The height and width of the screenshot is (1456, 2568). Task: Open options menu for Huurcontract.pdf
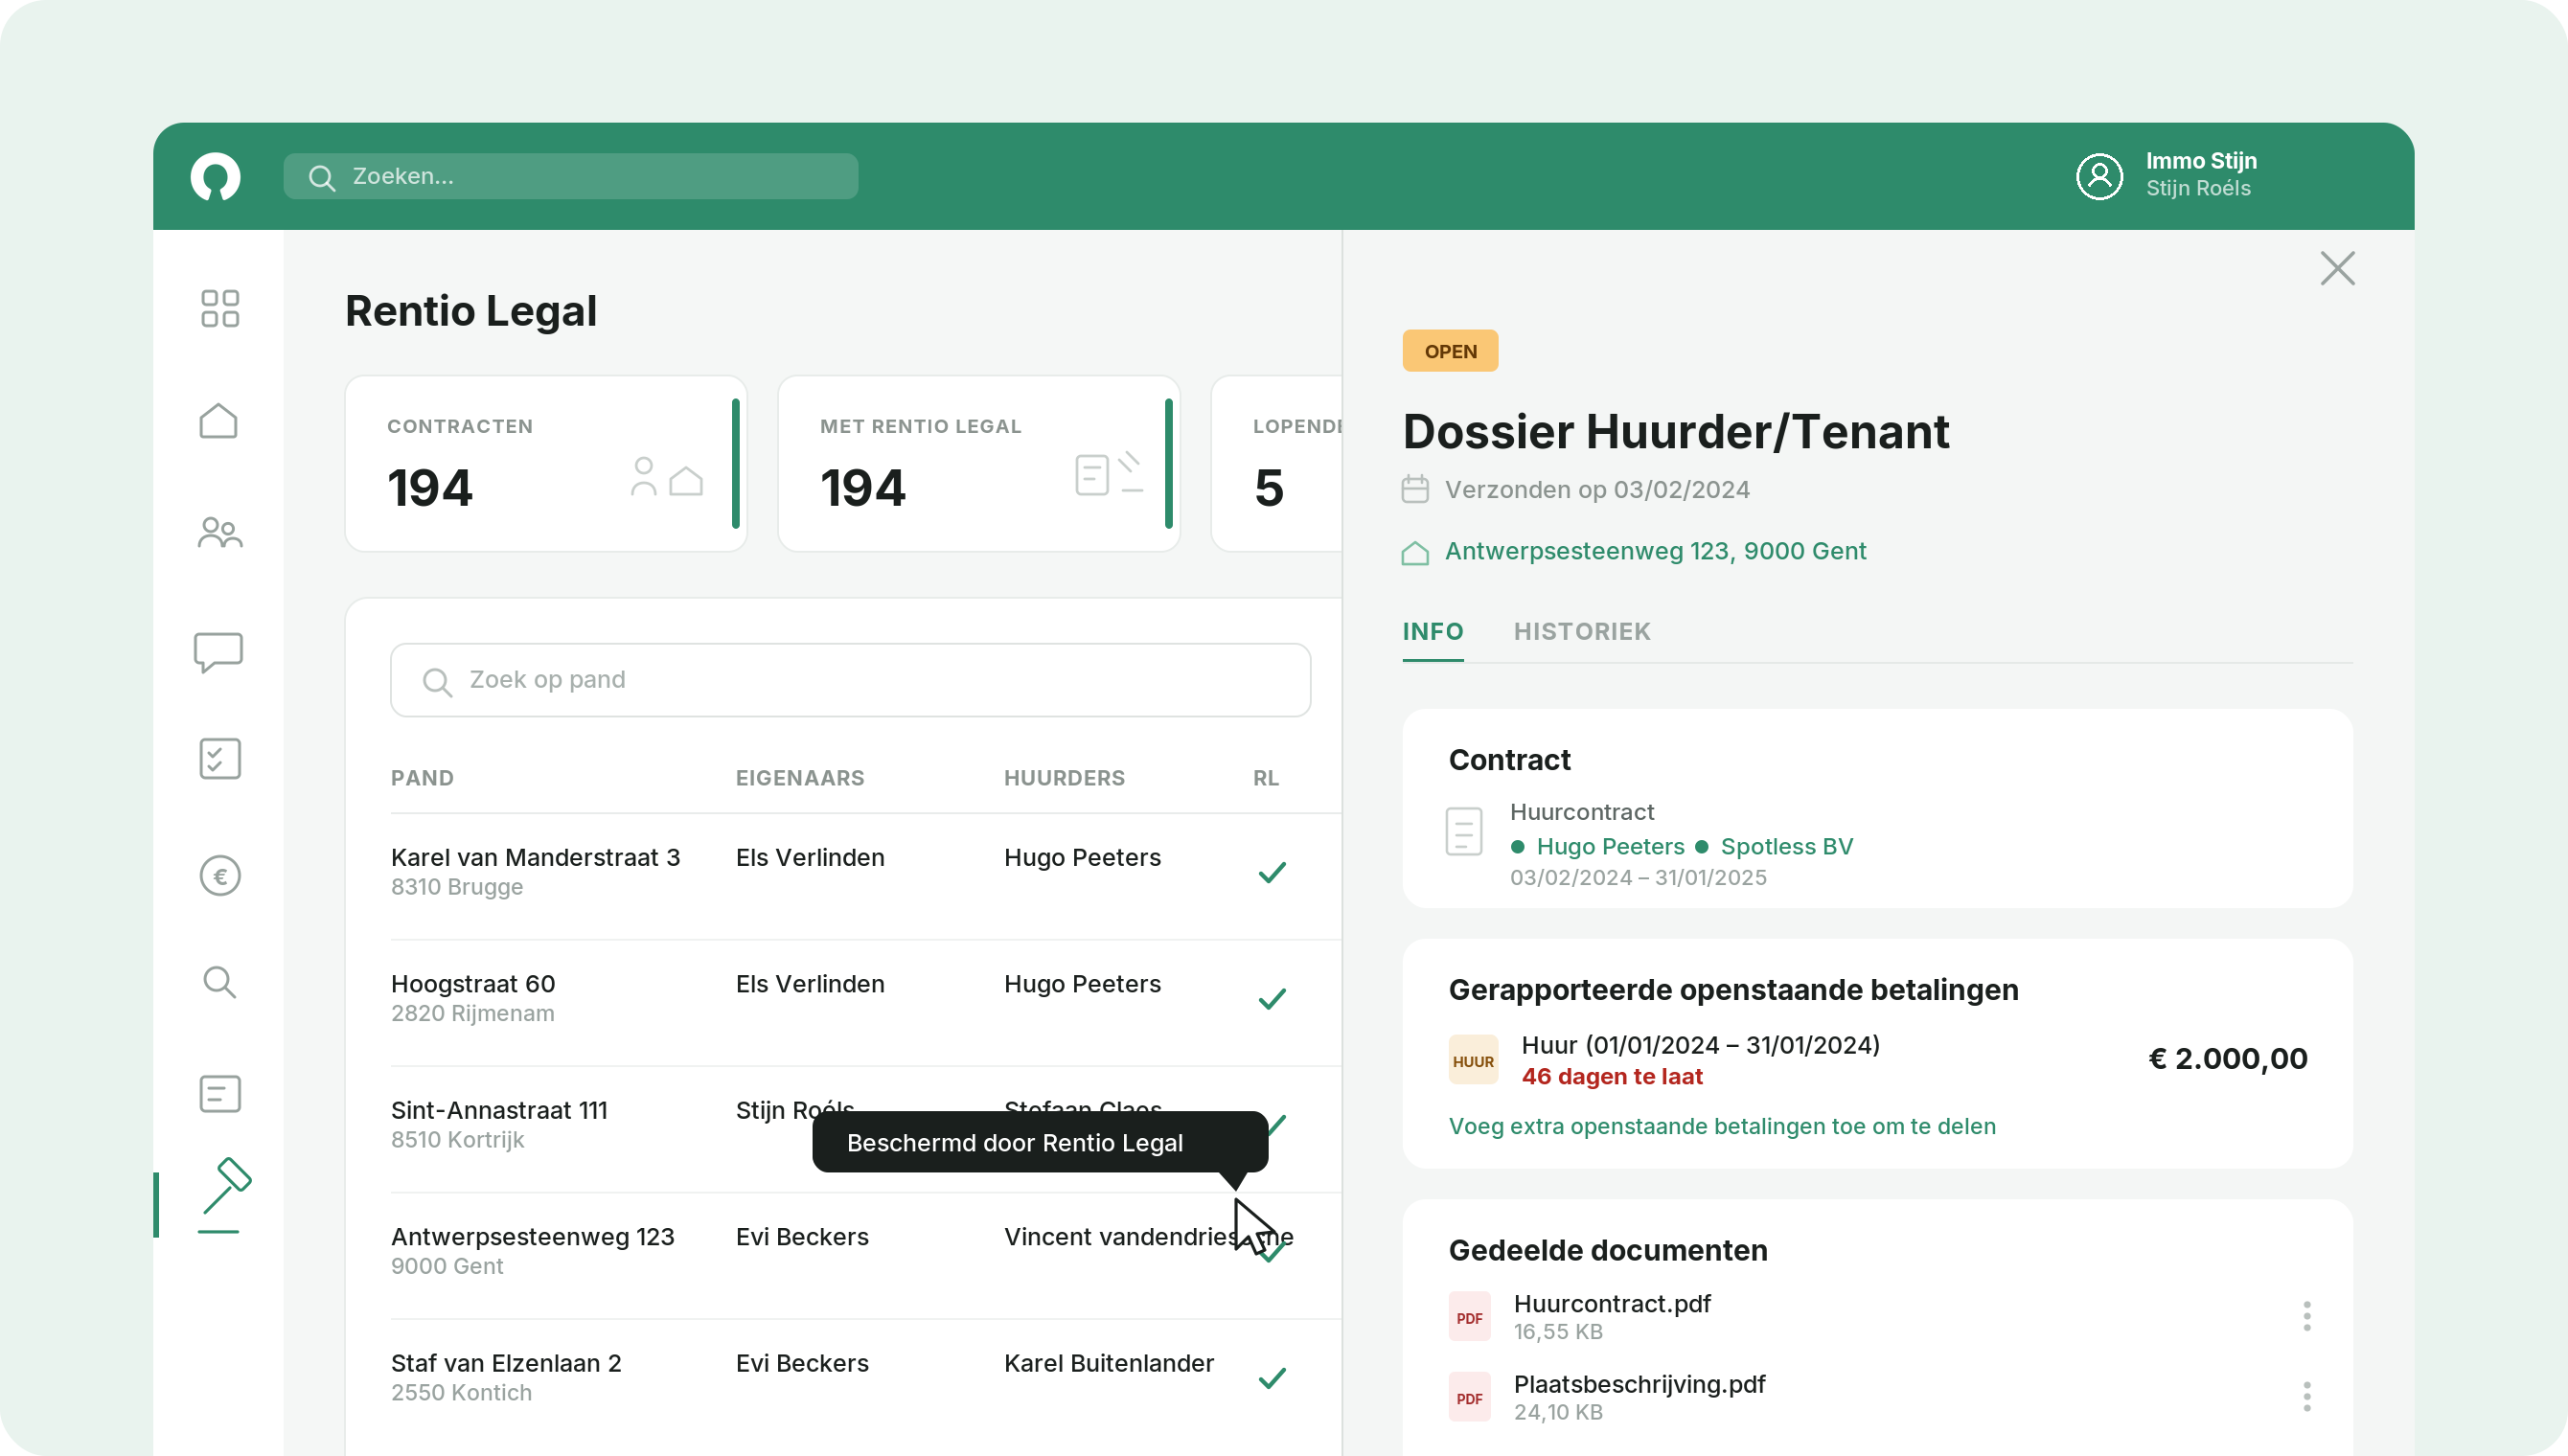pyautogui.click(x=2306, y=1316)
